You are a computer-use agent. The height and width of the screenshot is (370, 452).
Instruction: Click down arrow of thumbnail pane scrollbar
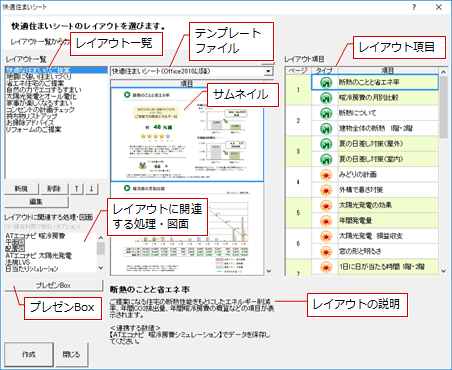pyautogui.click(x=269, y=271)
